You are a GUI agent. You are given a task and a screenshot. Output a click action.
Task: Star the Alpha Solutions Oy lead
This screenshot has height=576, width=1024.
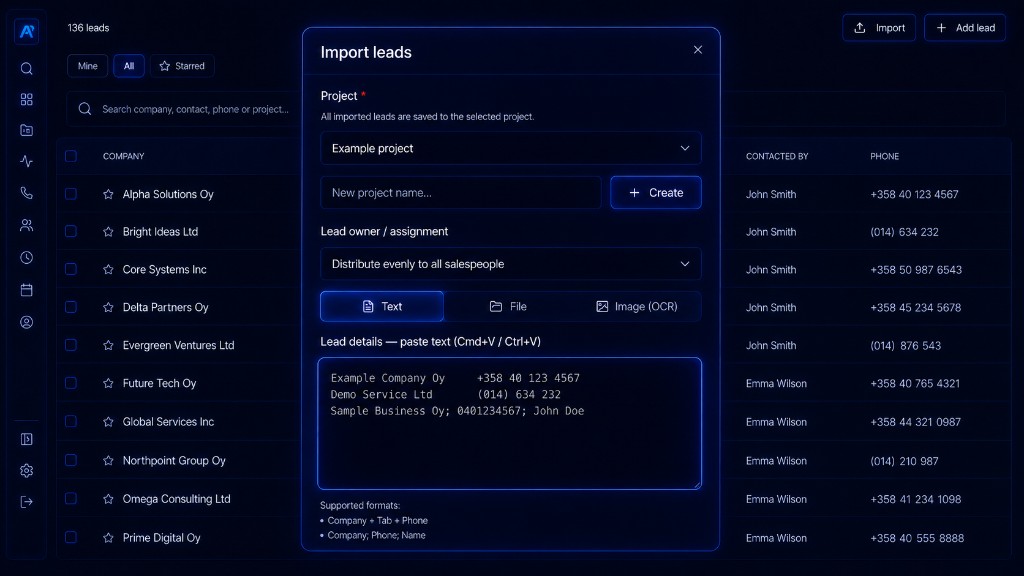click(108, 194)
